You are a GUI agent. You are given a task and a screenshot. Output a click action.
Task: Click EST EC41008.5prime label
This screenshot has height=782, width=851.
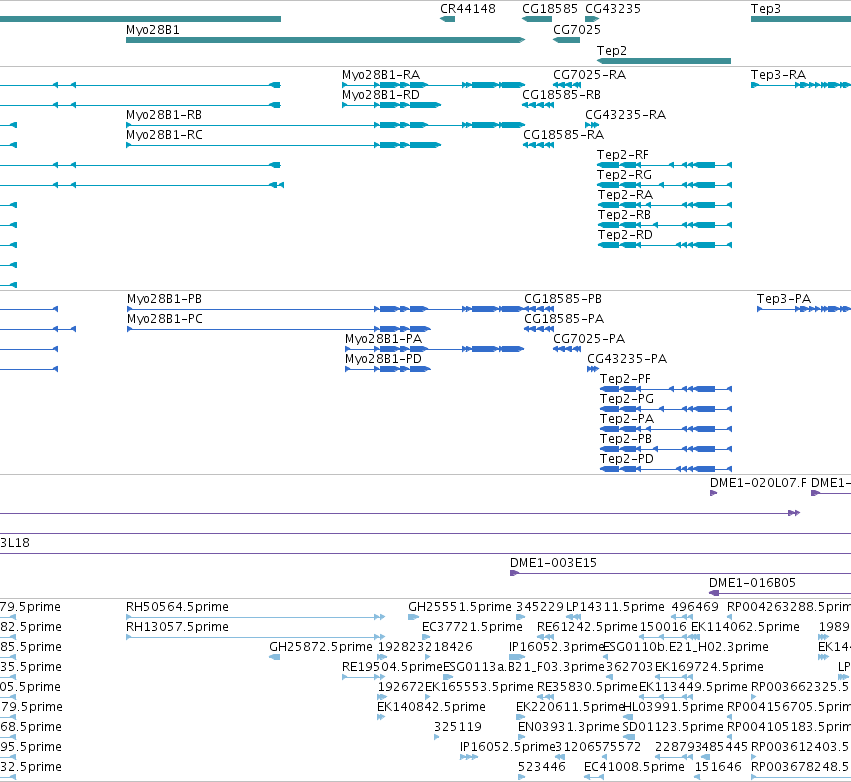coord(634,767)
